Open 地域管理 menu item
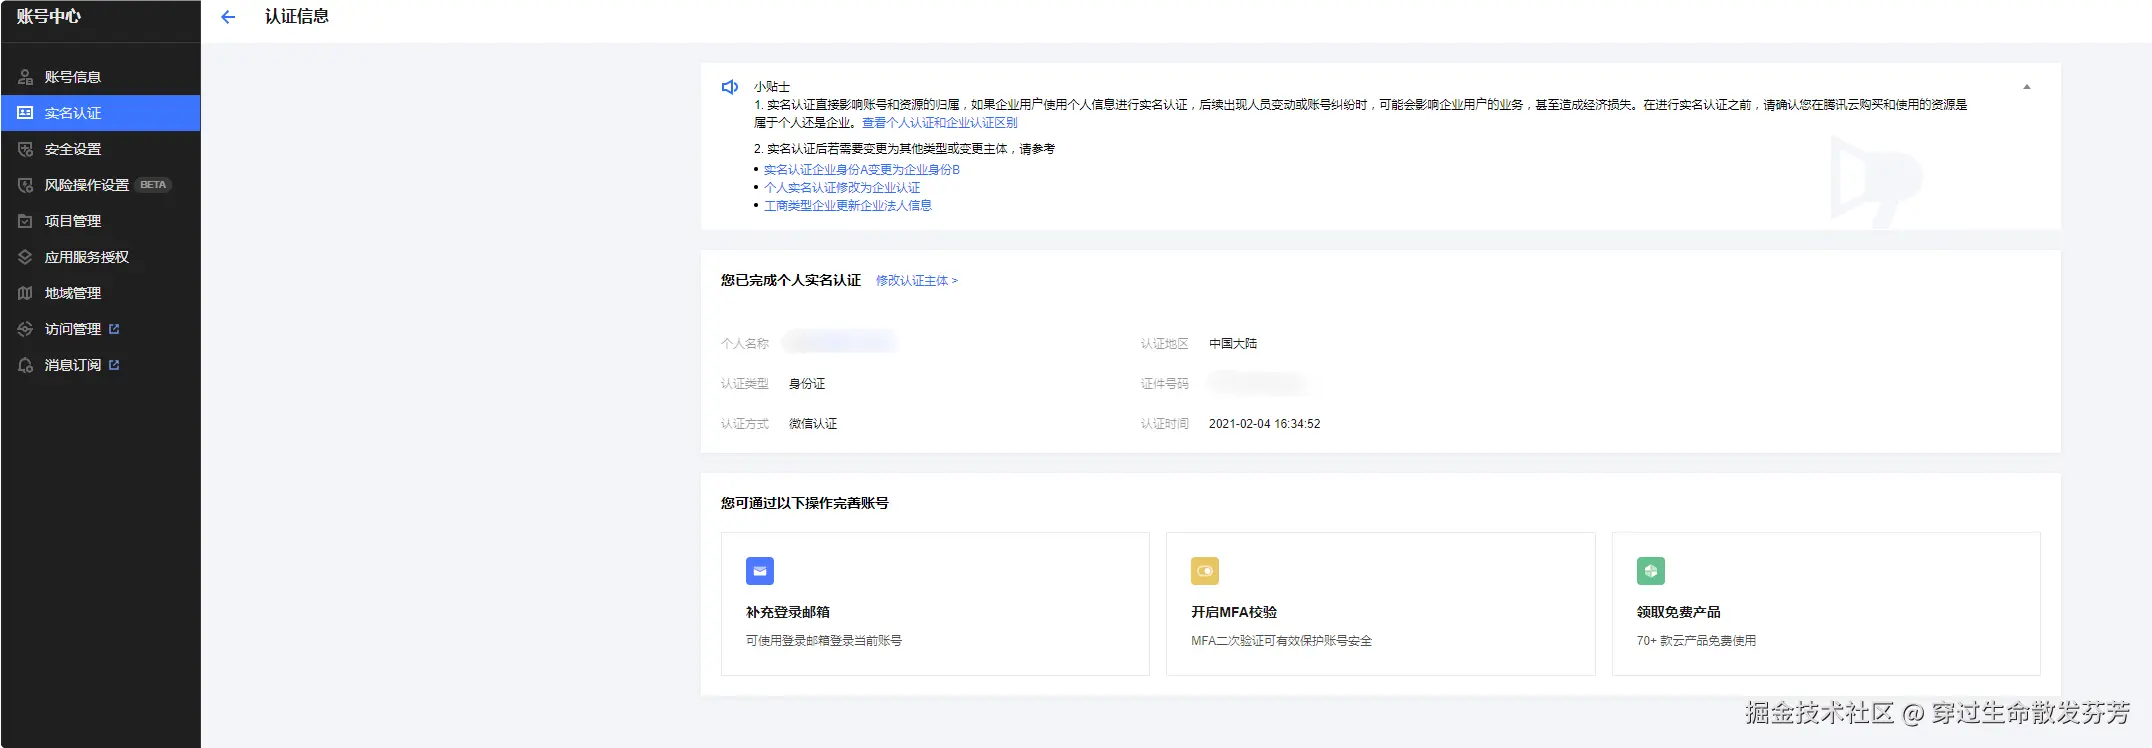 [100, 293]
